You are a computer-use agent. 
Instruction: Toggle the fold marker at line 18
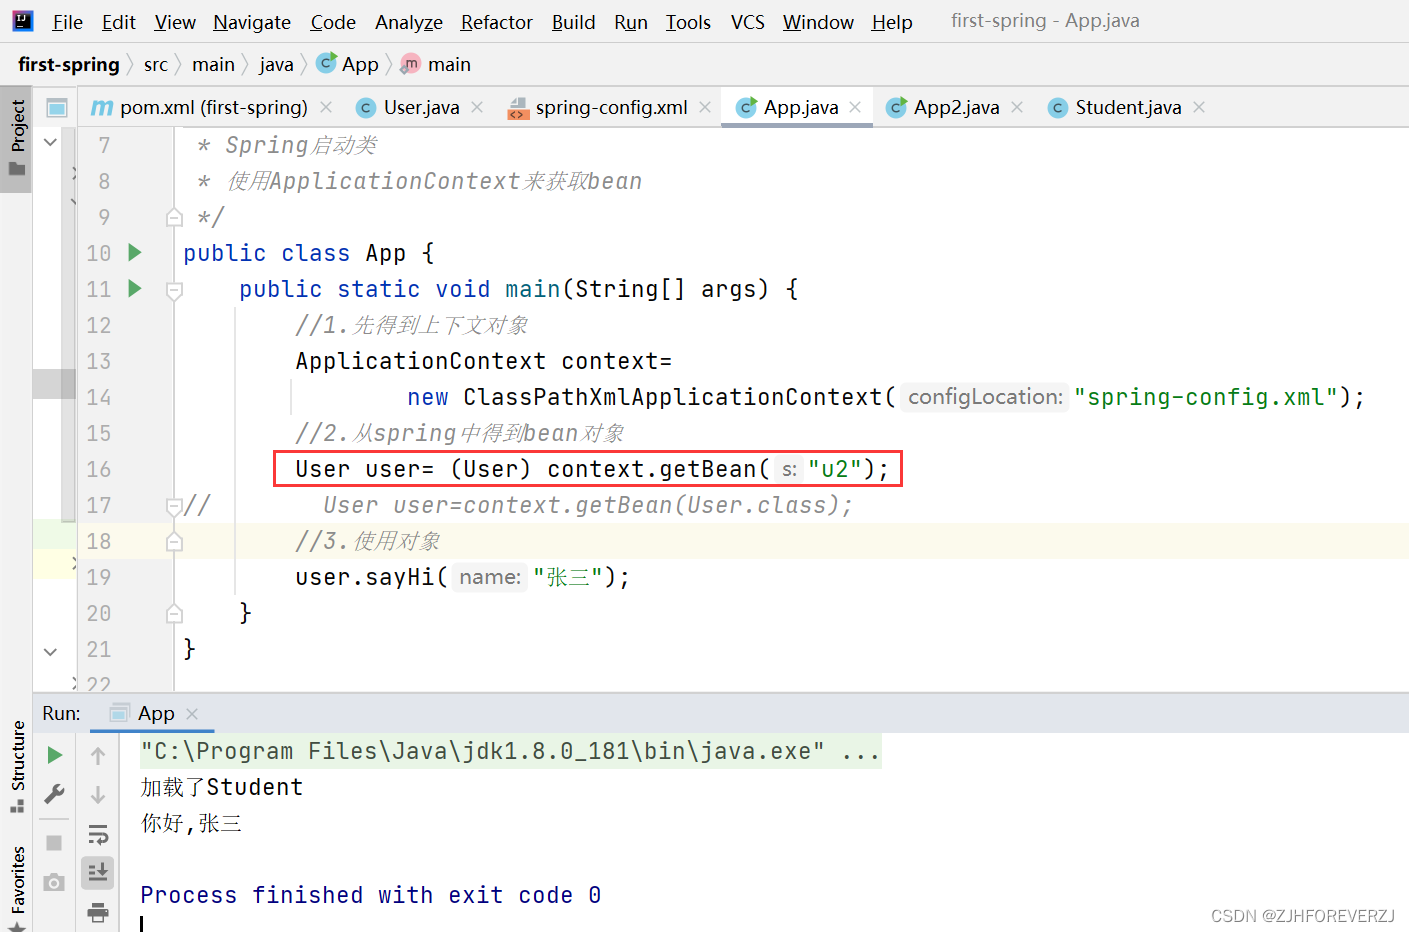(x=174, y=541)
